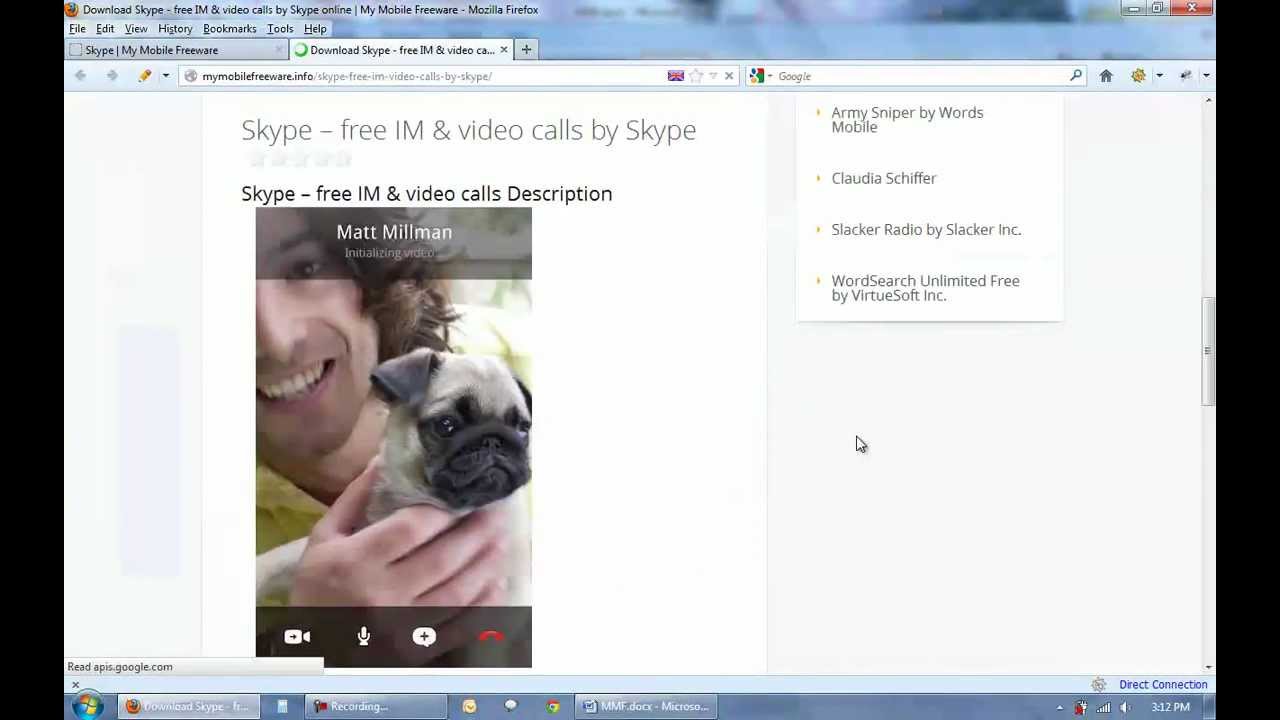Open the URL history dropdown arrow
The width and height of the screenshot is (1280, 720).
click(713, 76)
